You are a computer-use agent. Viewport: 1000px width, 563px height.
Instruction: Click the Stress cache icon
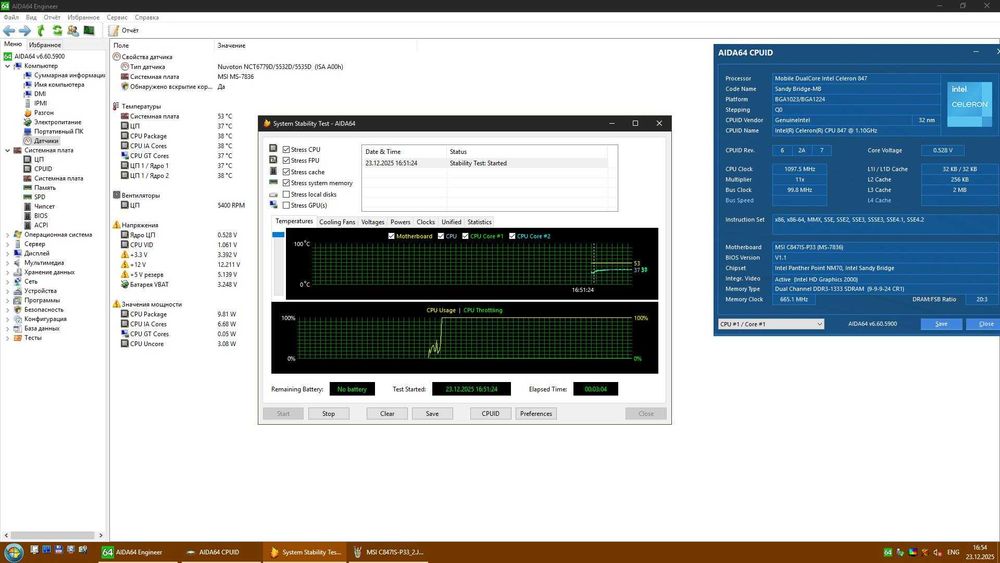coord(273,171)
